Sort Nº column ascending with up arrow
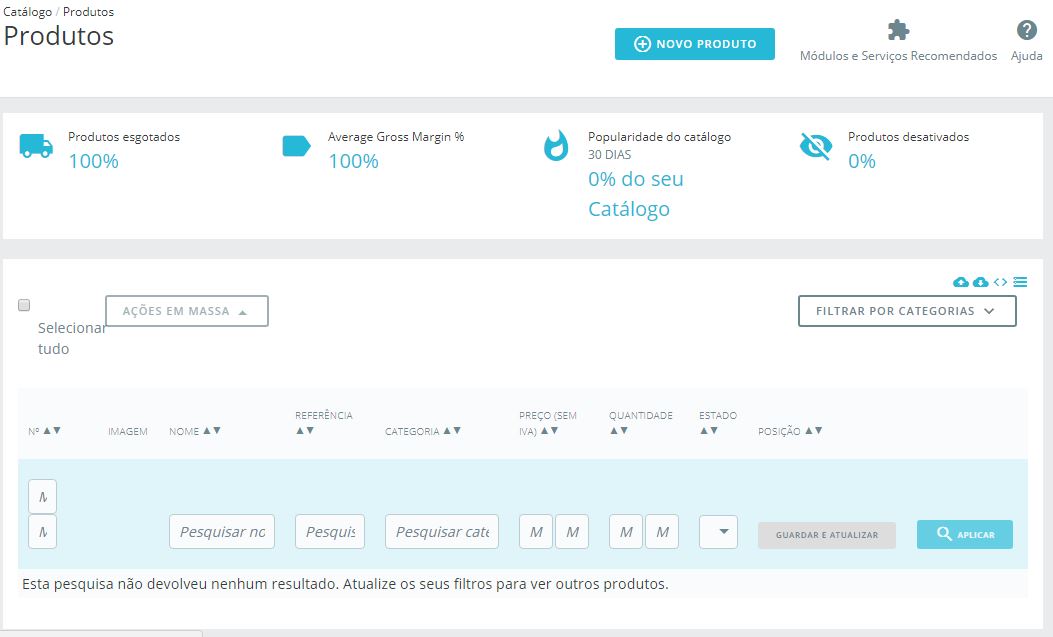 tap(47, 430)
